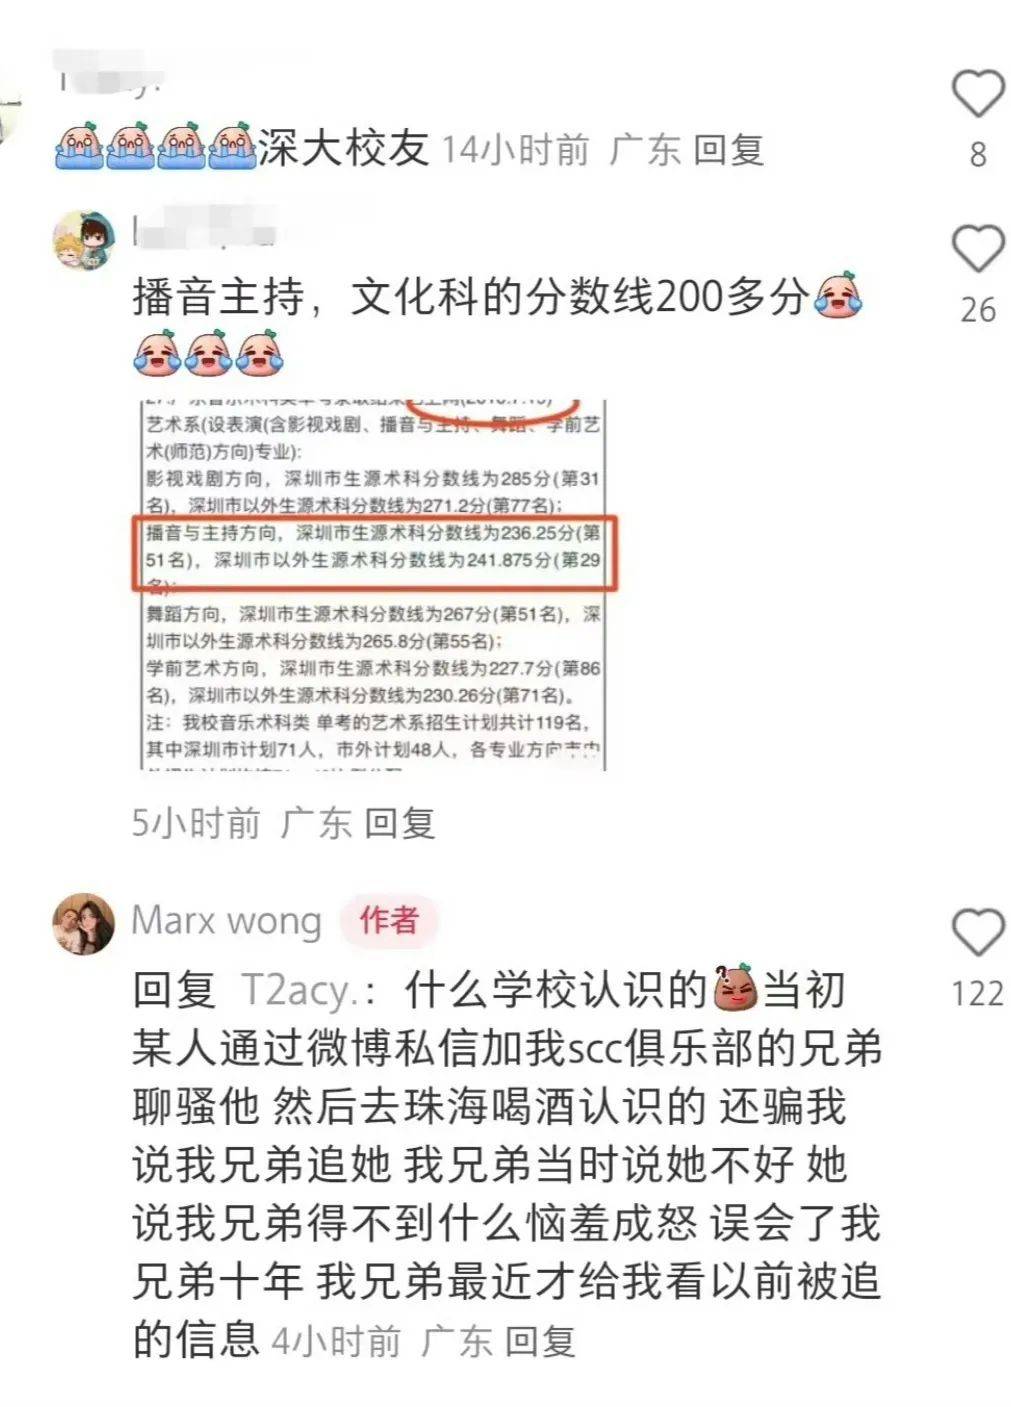Screen dimensions: 1011x1407
Task: Like the 播音主持 comment heart showing 26
Action: [977, 248]
